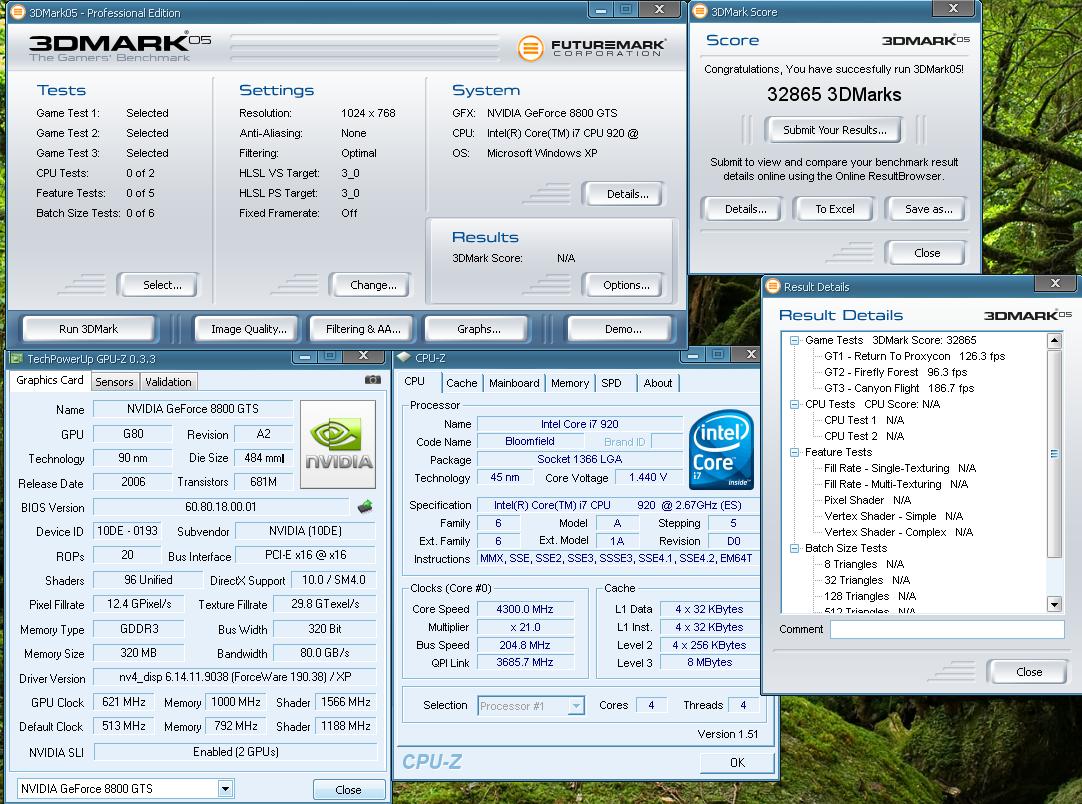
Task: Switch to the Sensors tab in GPU-Z
Action: 115,382
